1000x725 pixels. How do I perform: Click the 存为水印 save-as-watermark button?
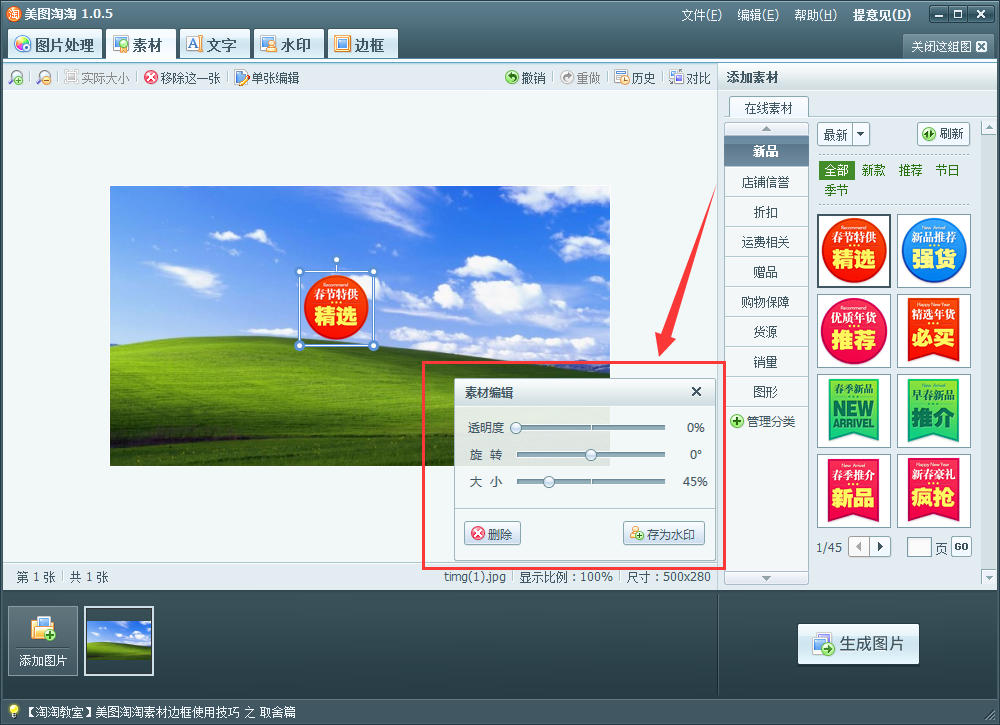[x=664, y=533]
